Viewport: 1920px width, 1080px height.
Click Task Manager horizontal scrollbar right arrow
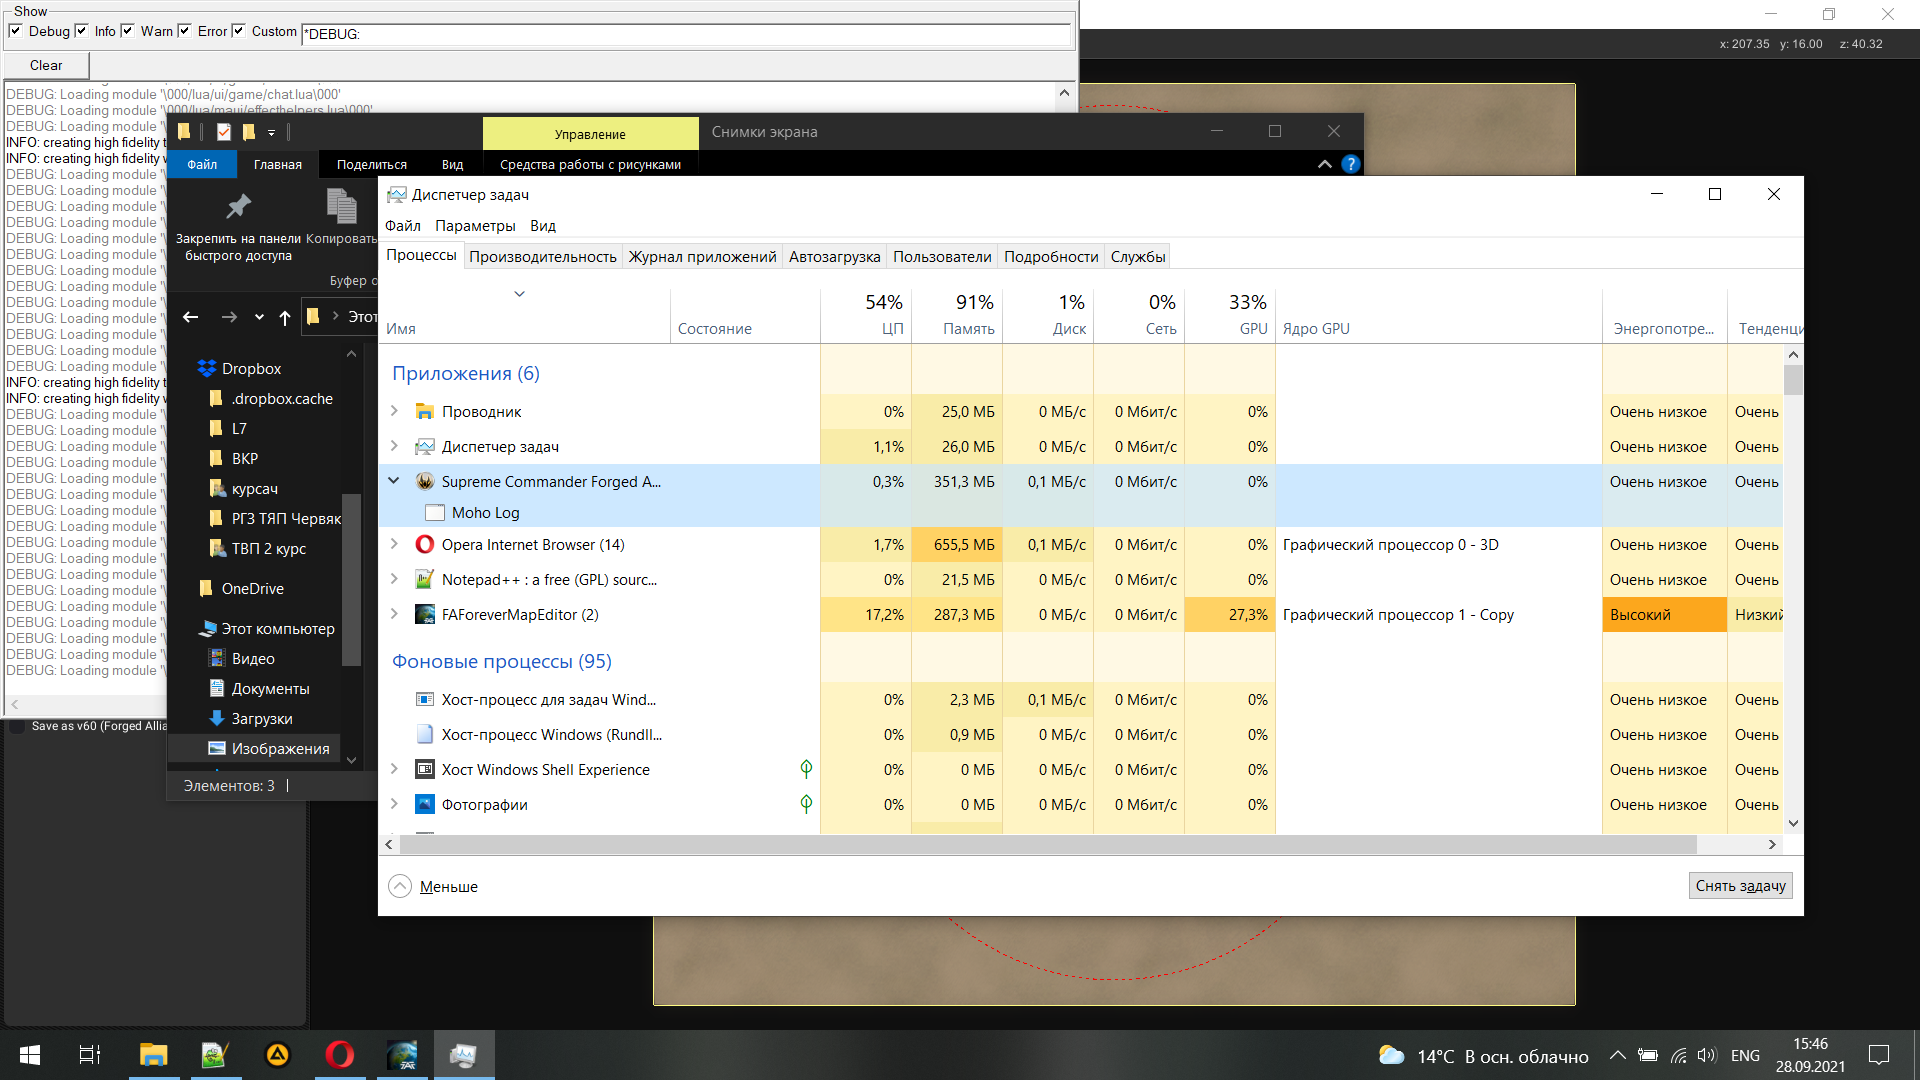tap(1772, 844)
